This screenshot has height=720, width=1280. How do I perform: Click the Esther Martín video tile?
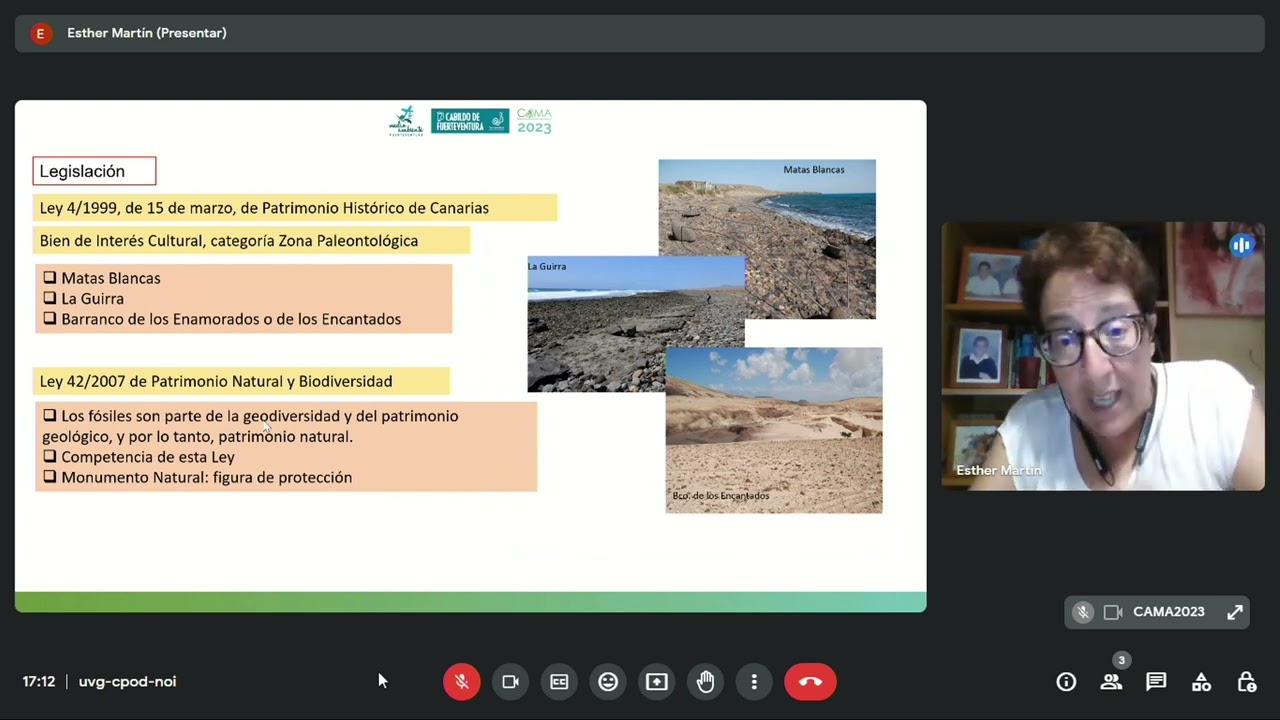(1103, 356)
